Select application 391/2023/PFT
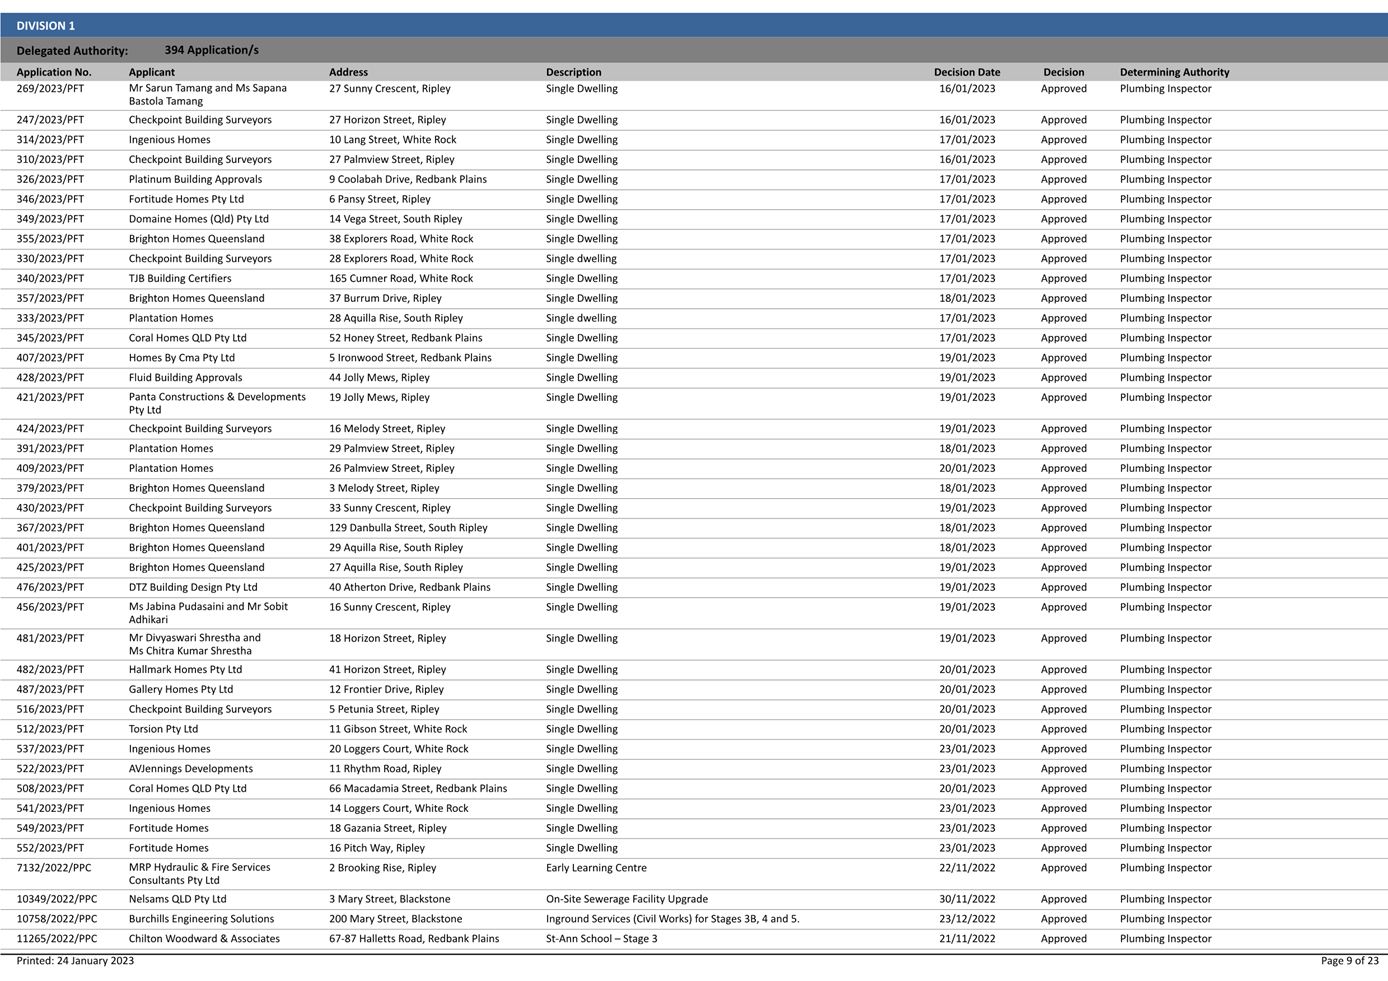Image resolution: width=1388 pixels, height=981 pixels. click(50, 449)
